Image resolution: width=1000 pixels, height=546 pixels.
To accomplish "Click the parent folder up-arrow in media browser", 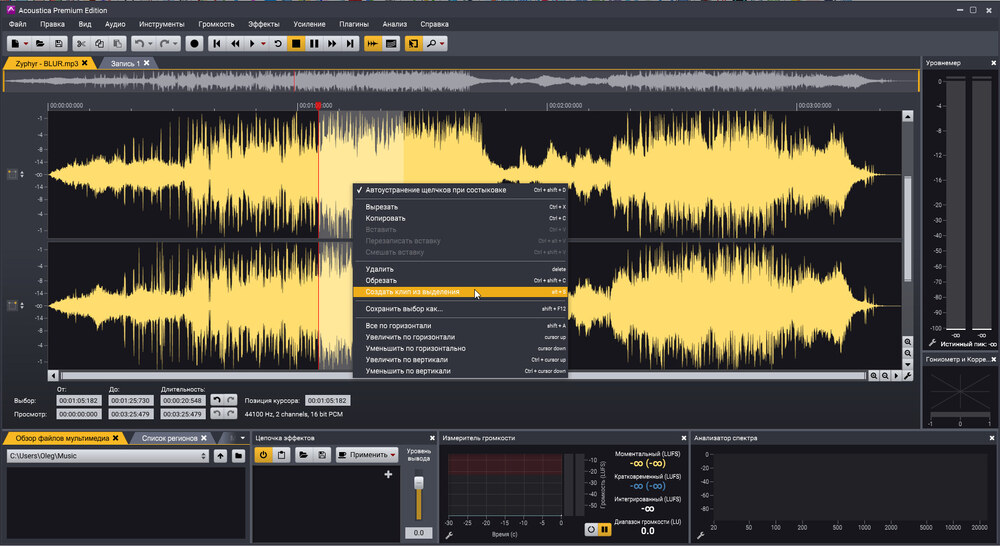I will tap(220, 456).
